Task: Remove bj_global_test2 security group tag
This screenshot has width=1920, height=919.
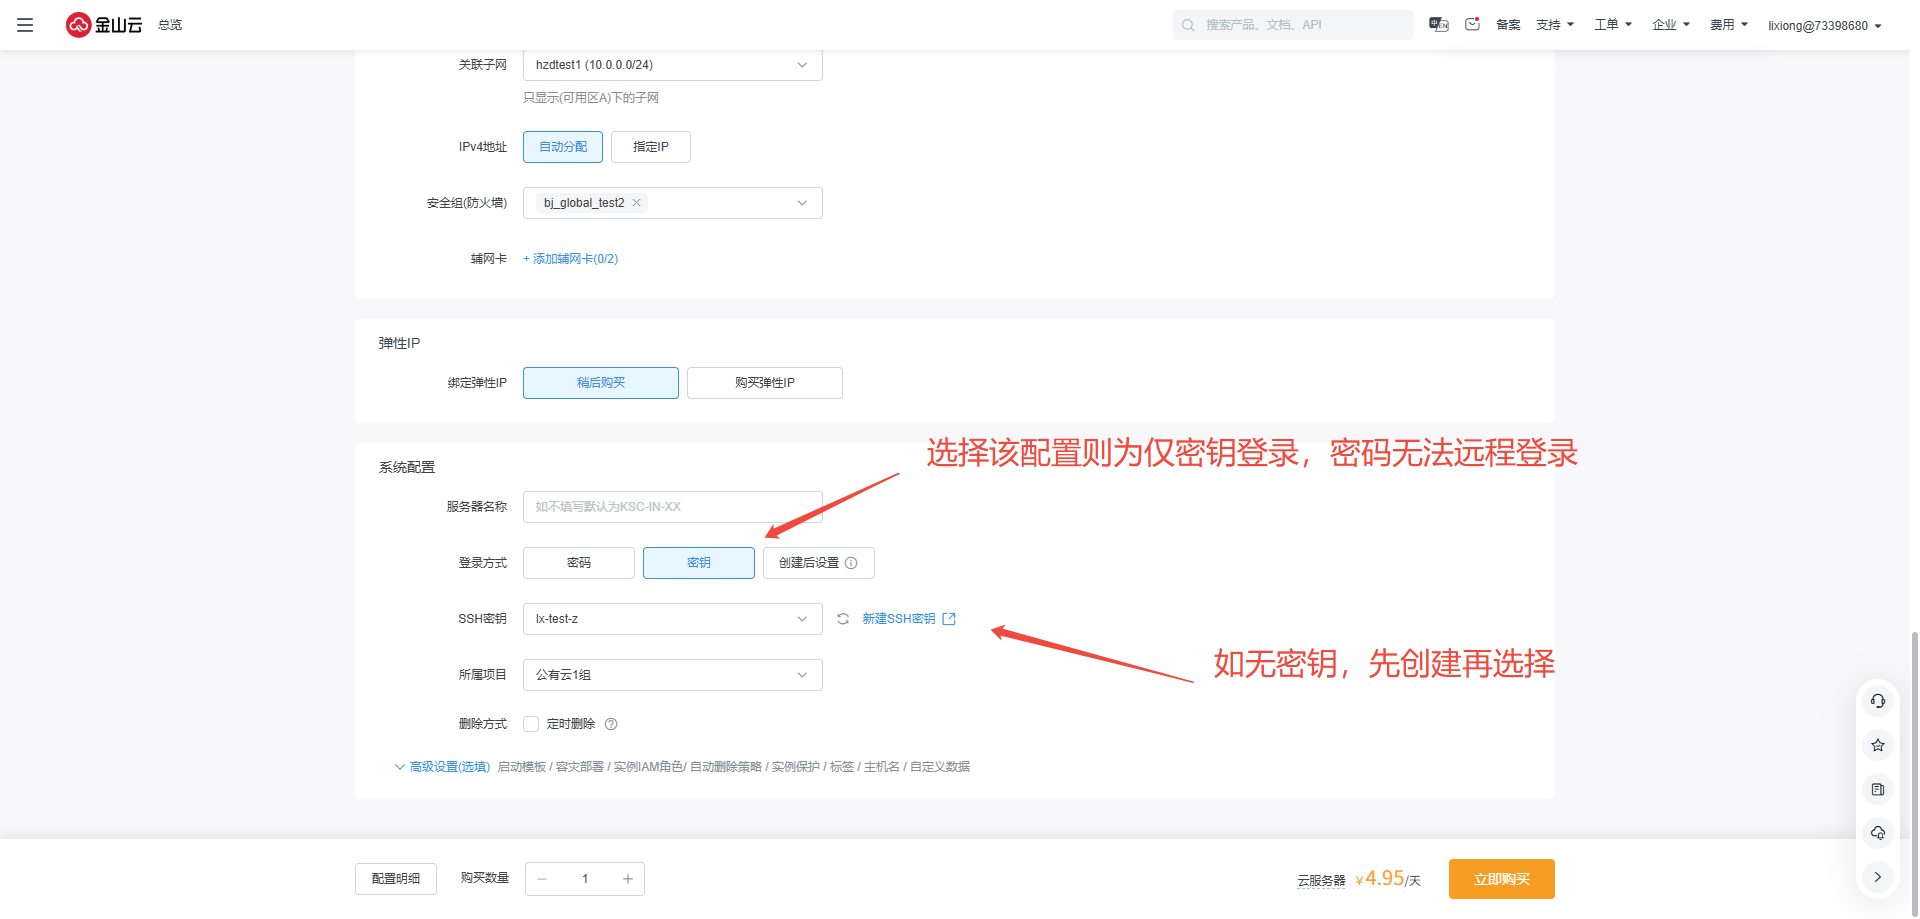Action: tap(637, 203)
